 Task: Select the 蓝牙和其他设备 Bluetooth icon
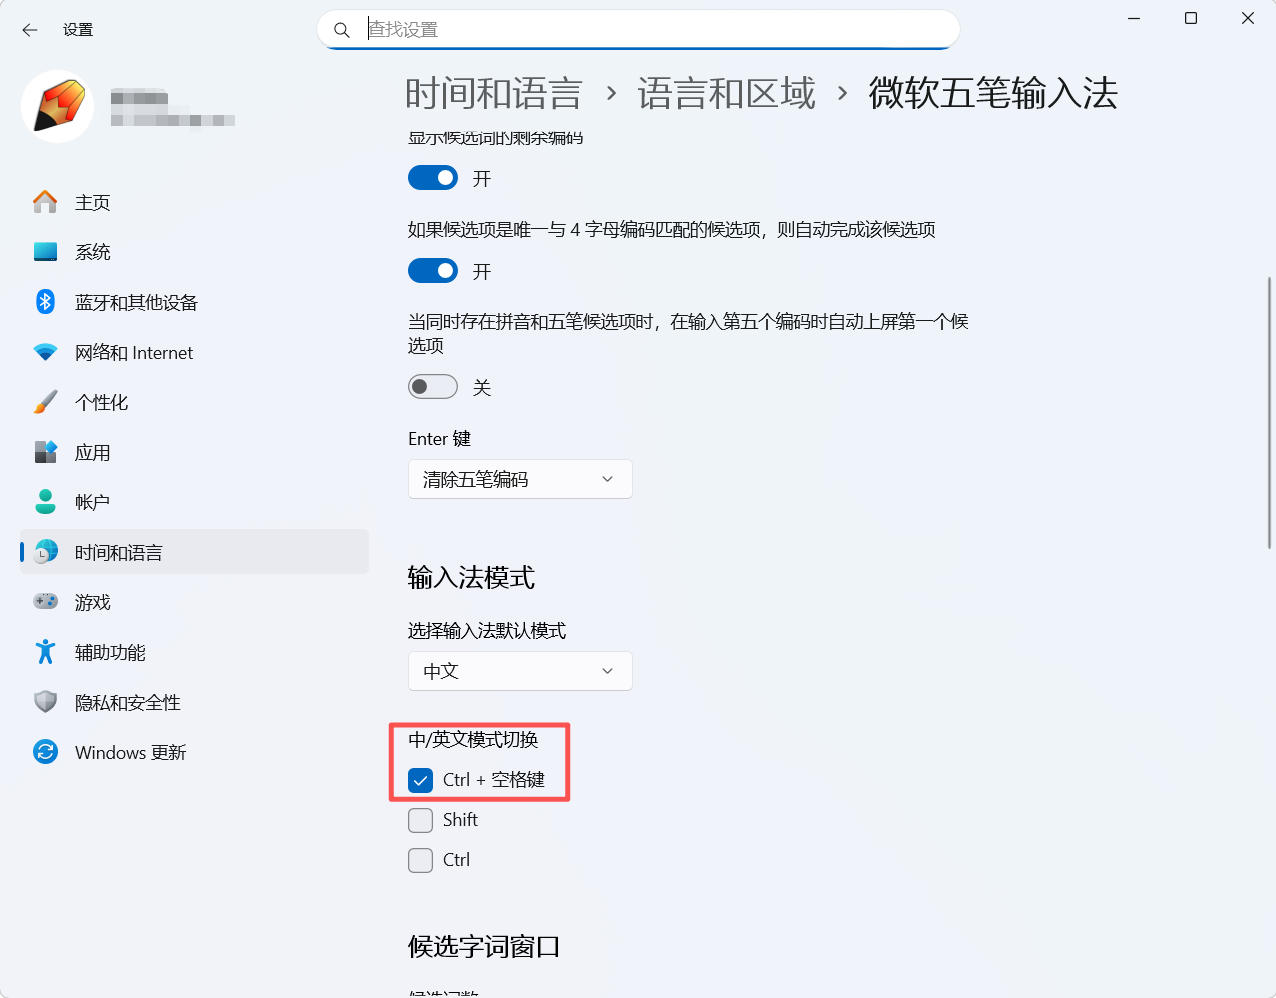[x=45, y=302]
